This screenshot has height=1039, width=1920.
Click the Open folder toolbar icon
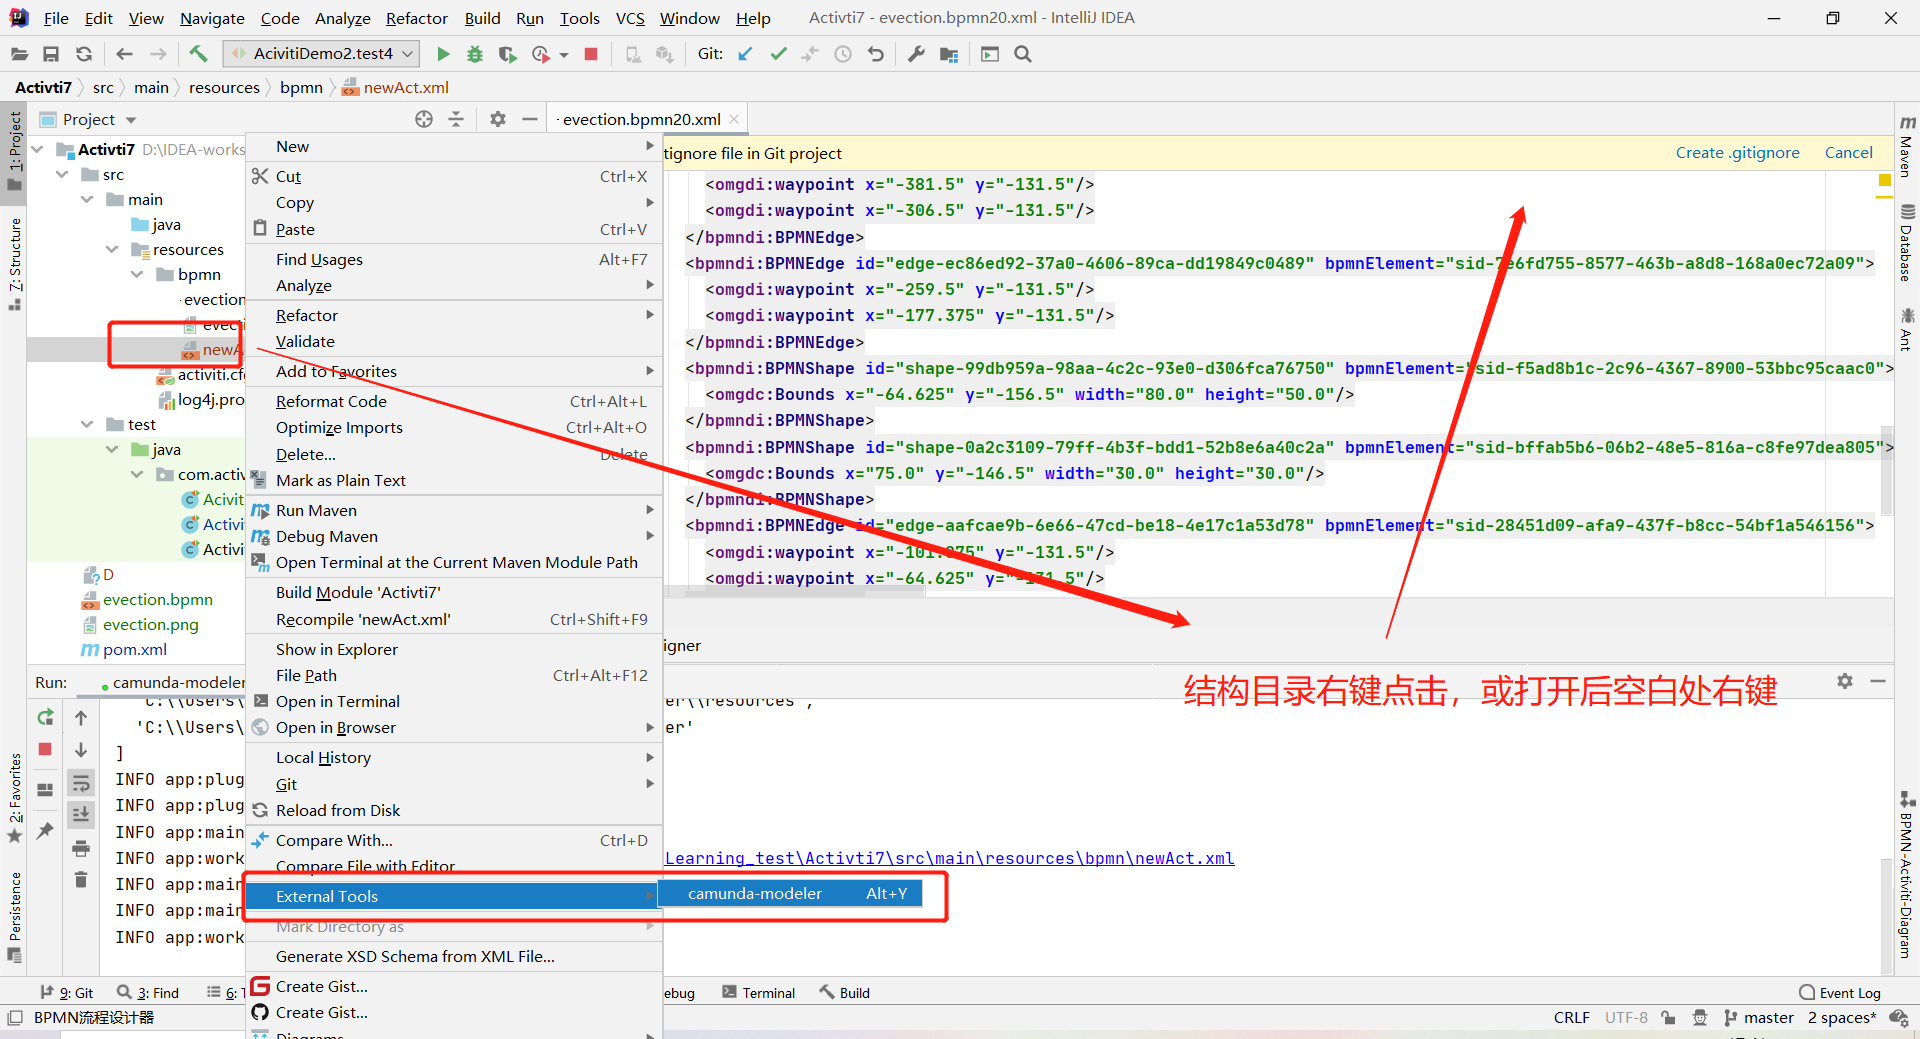coord(19,54)
